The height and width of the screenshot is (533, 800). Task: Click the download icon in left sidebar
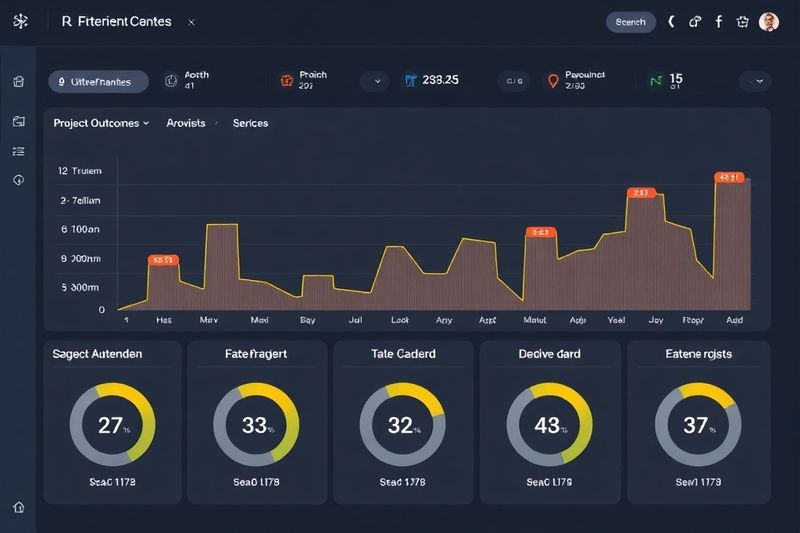[x=18, y=180]
